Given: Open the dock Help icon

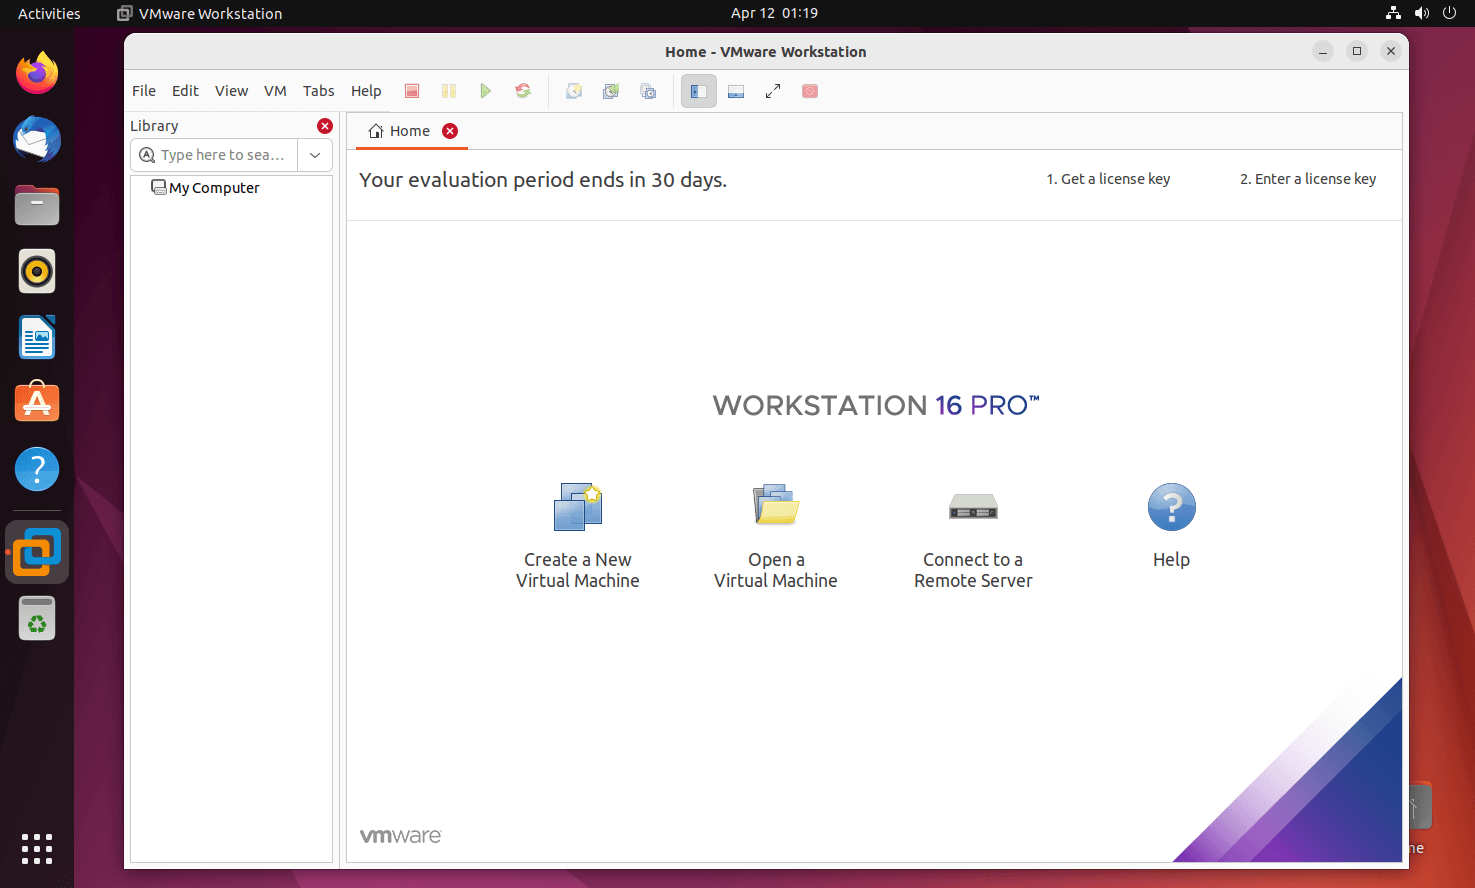Looking at the screenshot, I should tap(37, 469).
